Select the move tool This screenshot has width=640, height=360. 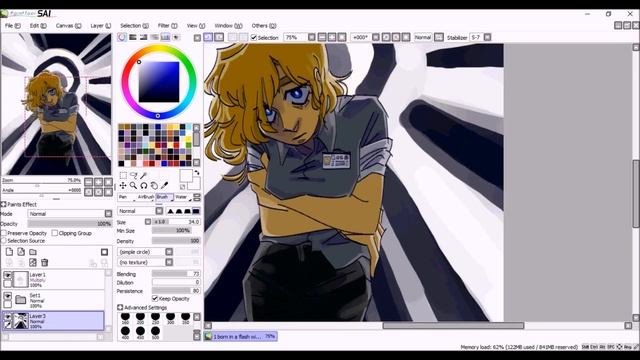coord(123,185)
